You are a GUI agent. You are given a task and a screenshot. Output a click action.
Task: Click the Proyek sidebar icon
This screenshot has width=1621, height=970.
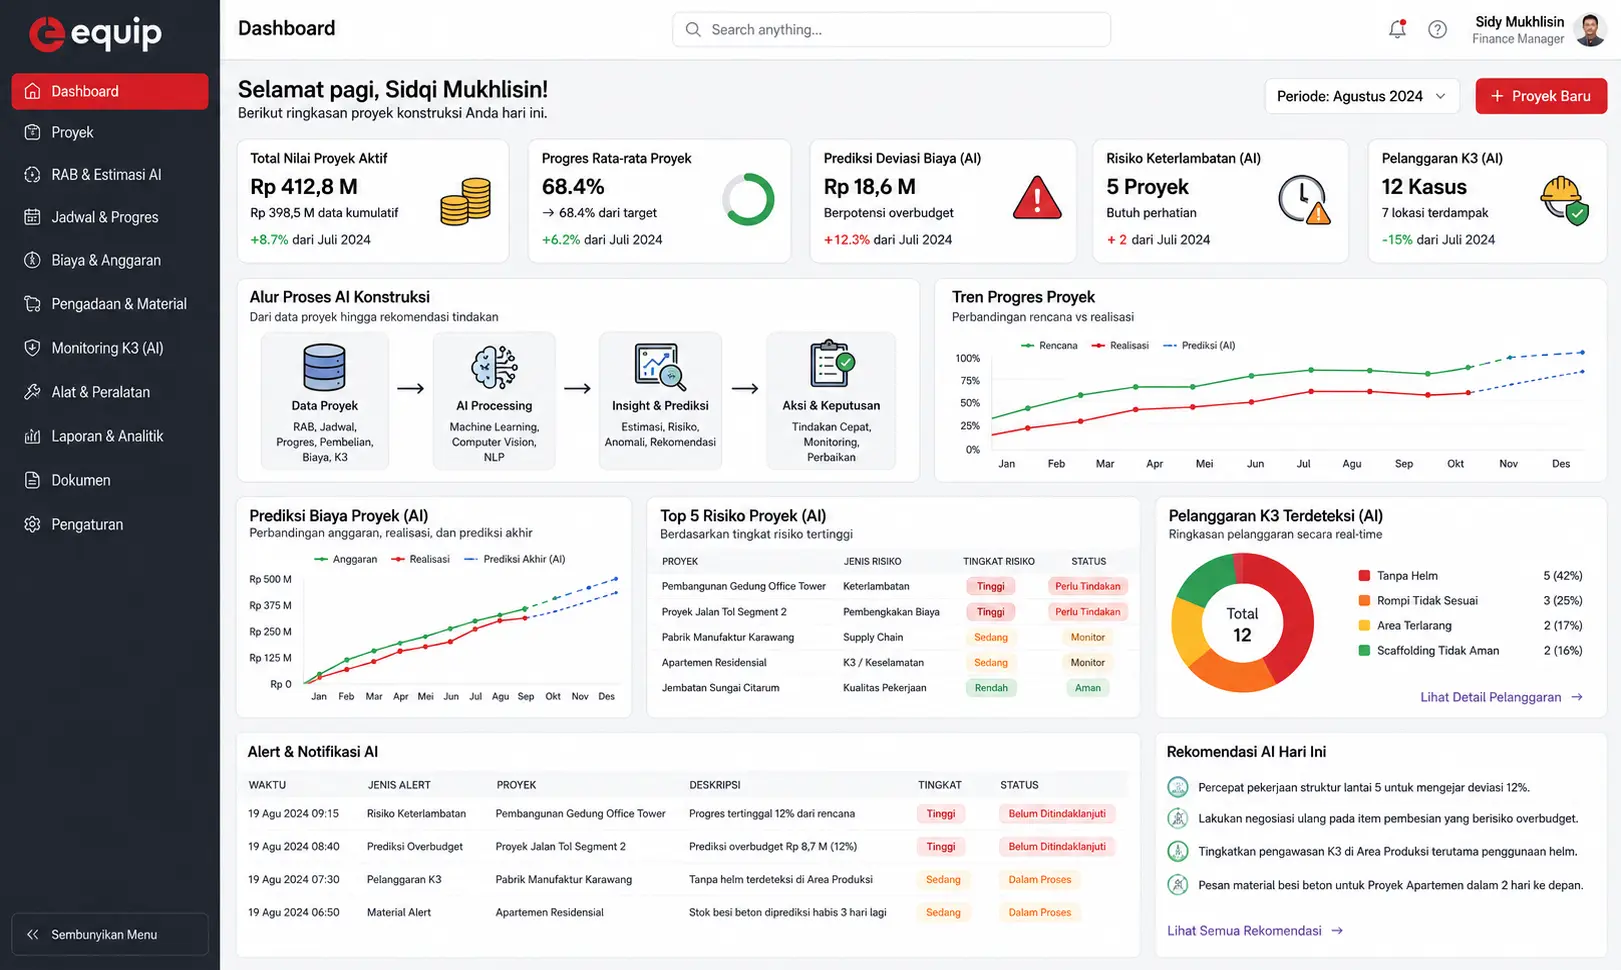32,132
